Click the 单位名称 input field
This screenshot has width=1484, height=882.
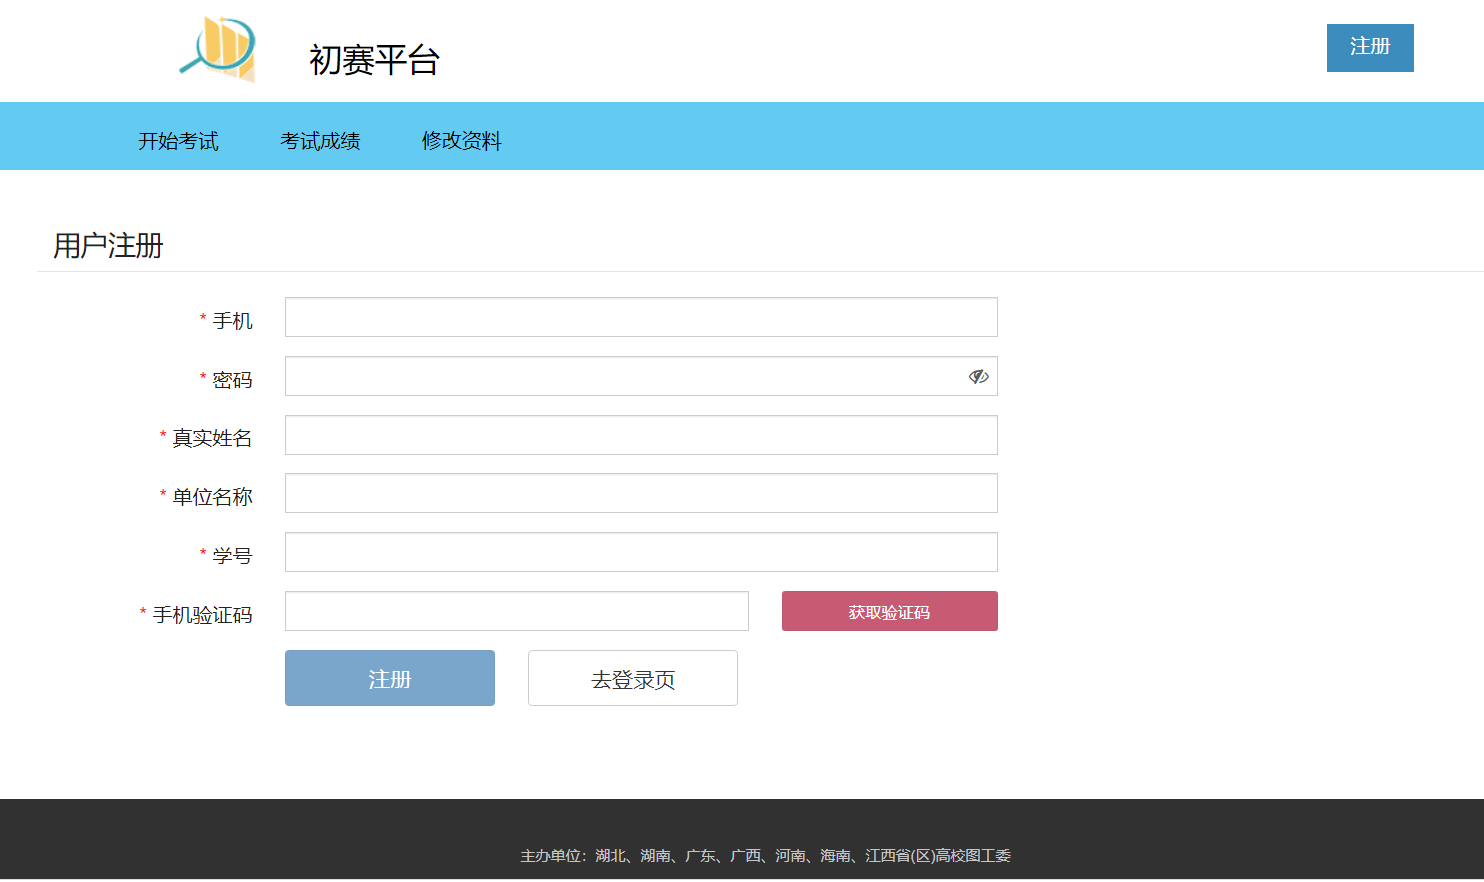(x=640, y=493)
